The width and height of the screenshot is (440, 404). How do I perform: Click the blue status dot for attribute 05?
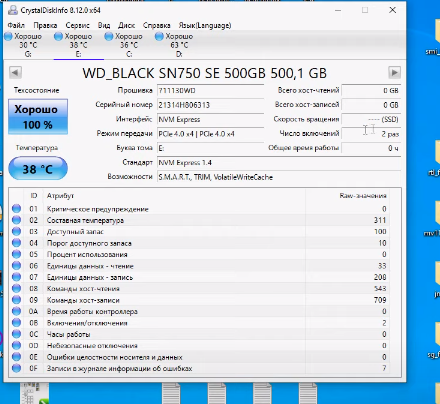pos(16,254)
